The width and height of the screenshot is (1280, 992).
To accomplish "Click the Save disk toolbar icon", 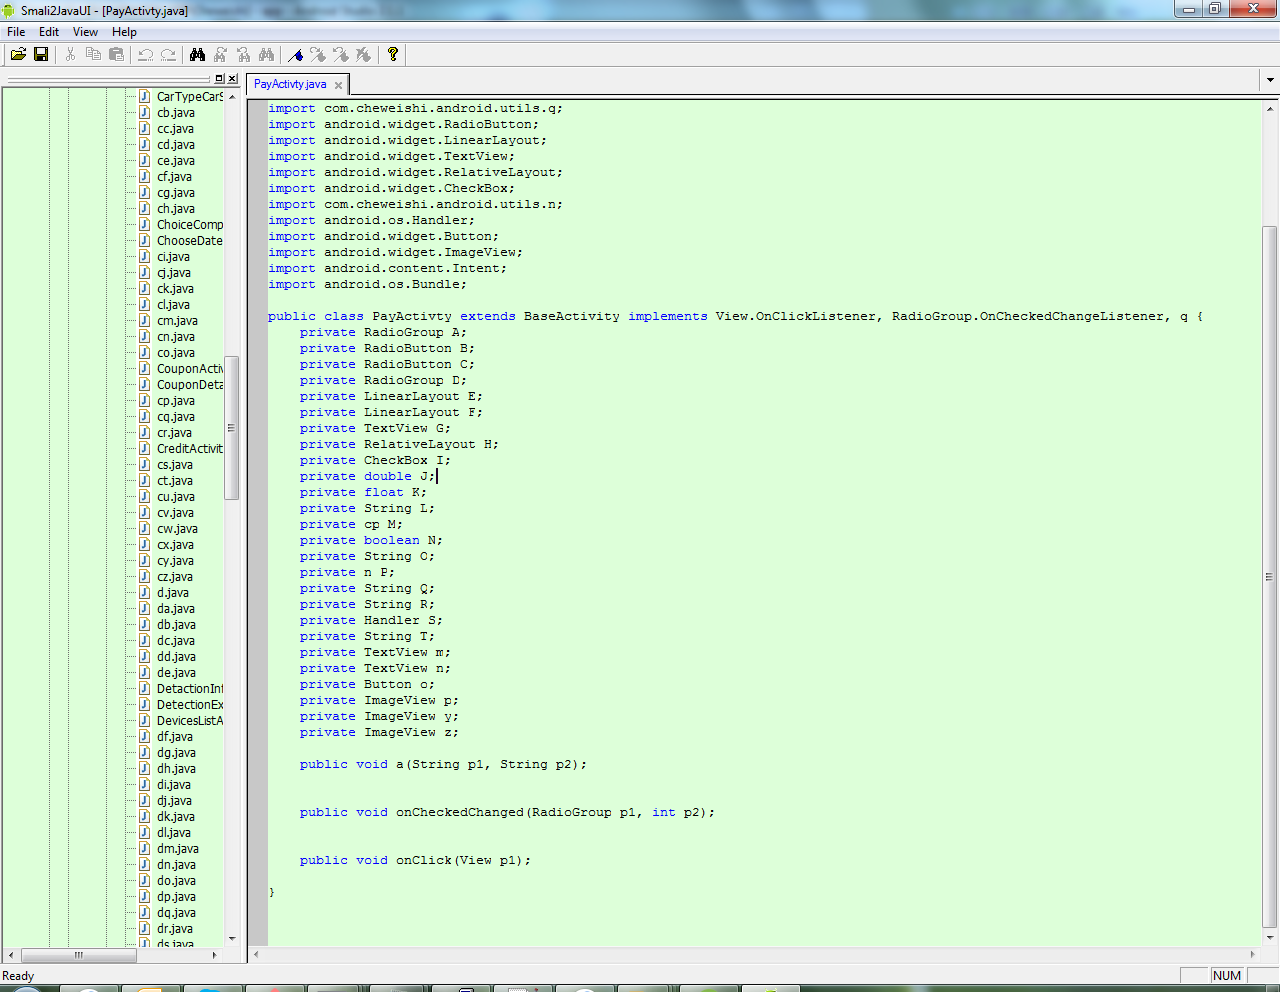I will [41, 54].
